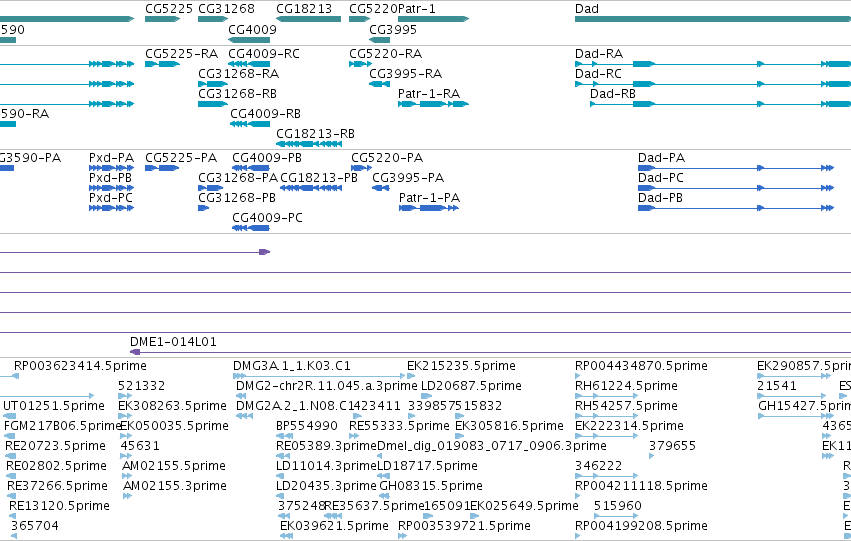Click EST label BP554990
This screenshot has width=851, height=541.
click(x=307, y=426)
